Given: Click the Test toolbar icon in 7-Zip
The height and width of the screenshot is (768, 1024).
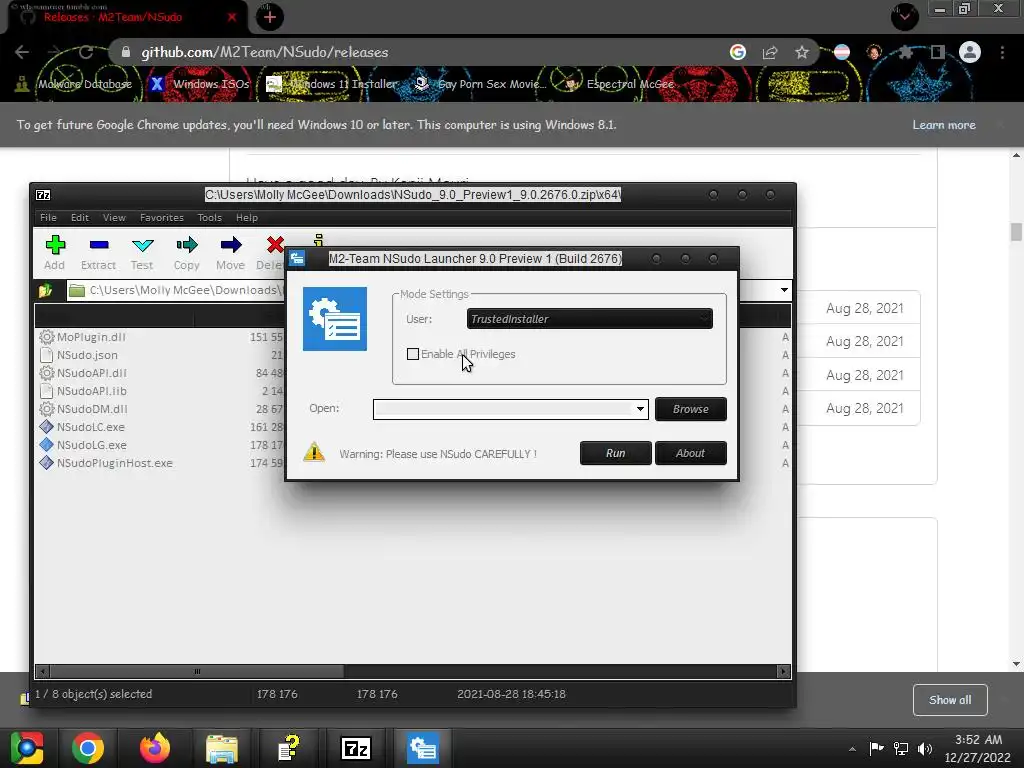Looking at the screenshot, I should coord(142,253).
